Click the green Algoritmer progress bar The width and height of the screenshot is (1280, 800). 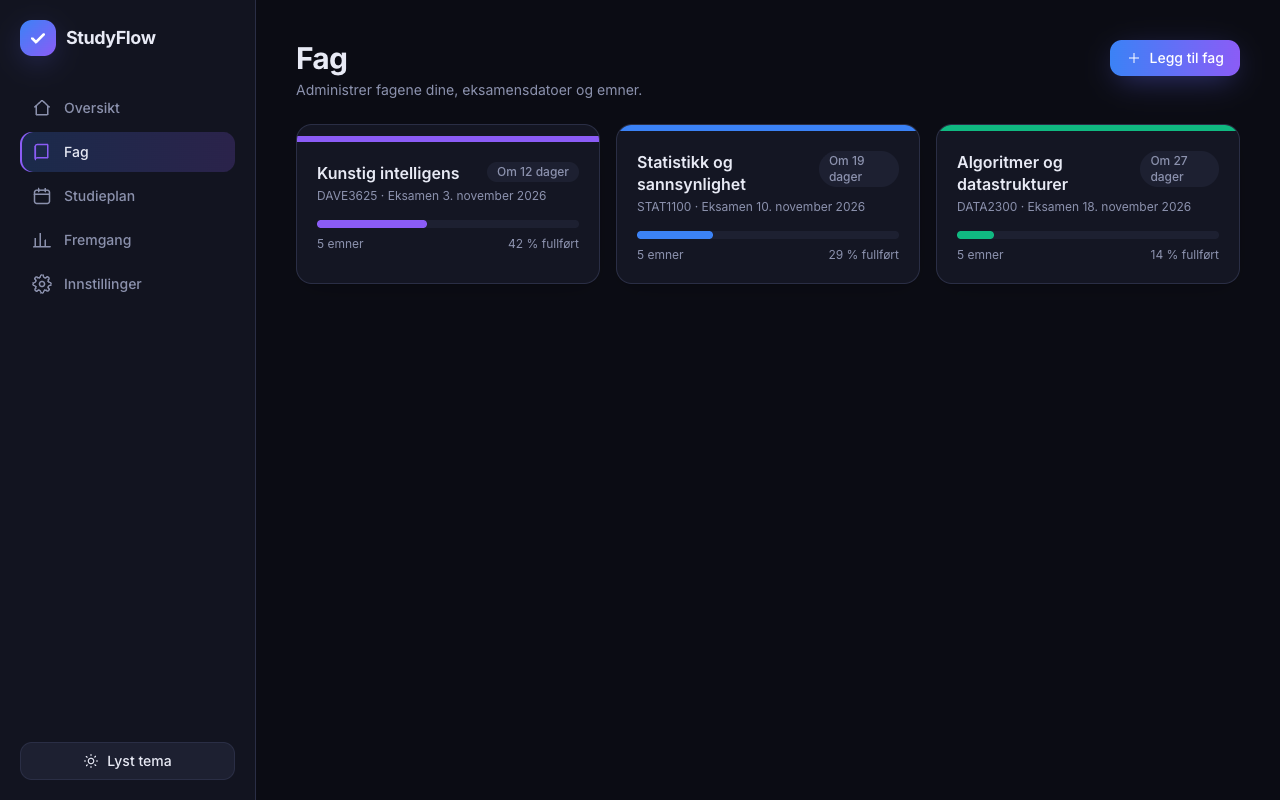(1088, 235)
